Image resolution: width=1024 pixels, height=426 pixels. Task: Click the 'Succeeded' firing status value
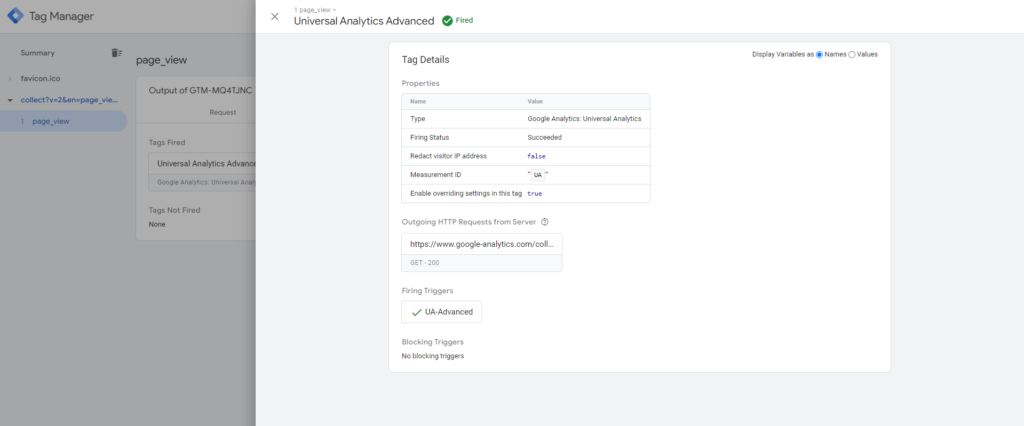tap(545, 138)
